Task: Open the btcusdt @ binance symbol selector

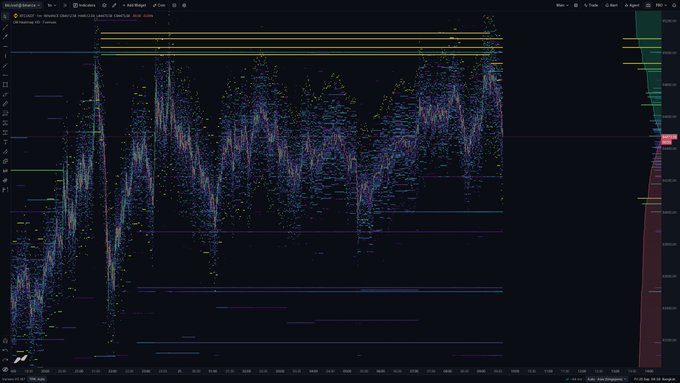Action: pyautogui.click(x=22, y=5)
